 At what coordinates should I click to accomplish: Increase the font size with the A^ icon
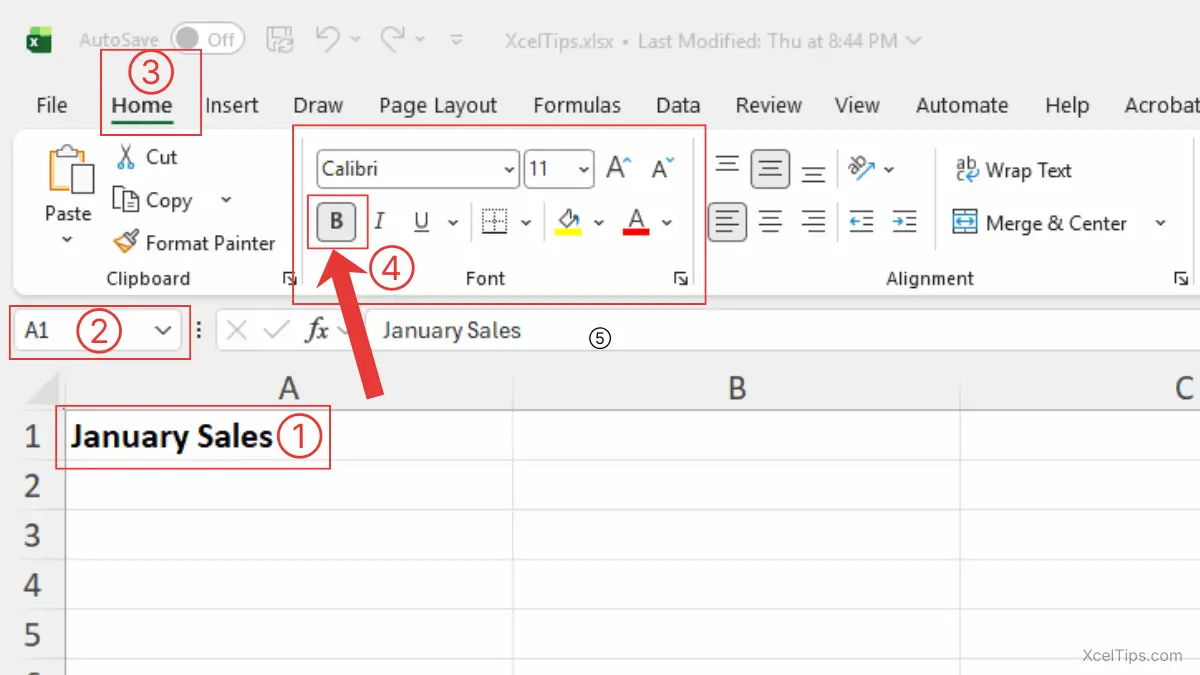tap(616, 167)
